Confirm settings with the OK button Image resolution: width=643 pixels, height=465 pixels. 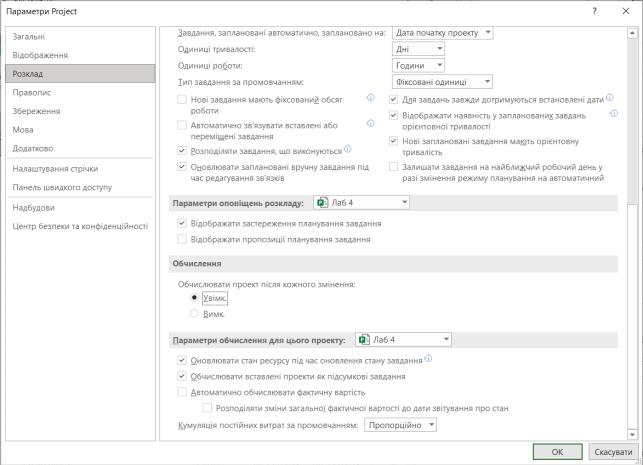[558, 452]
